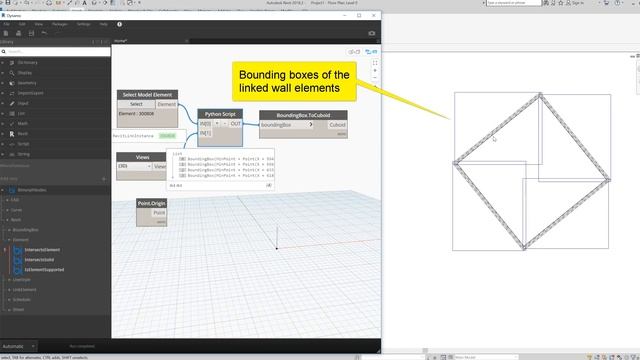Click the List library category icon
Screen dimensions: 640x360
pyautogui.click(x=12, y=113)
